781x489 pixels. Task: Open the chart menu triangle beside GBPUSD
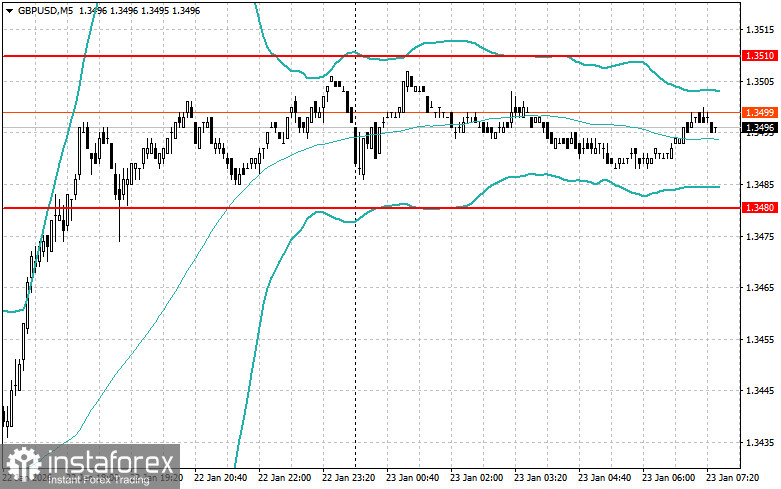9,10
